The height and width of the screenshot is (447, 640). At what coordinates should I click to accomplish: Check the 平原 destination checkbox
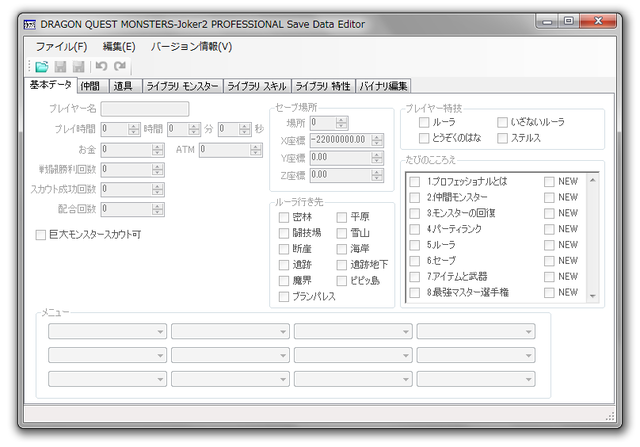pos(342,217)
